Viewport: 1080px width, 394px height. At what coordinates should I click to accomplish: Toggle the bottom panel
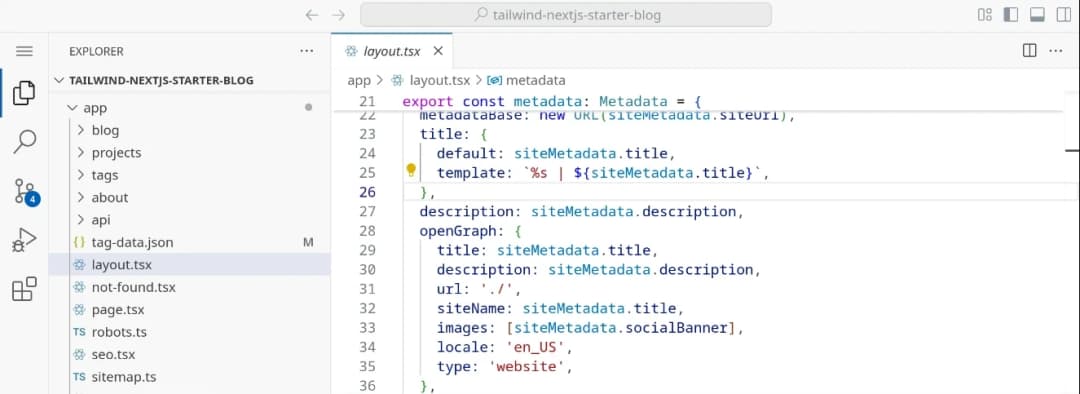1037,14
